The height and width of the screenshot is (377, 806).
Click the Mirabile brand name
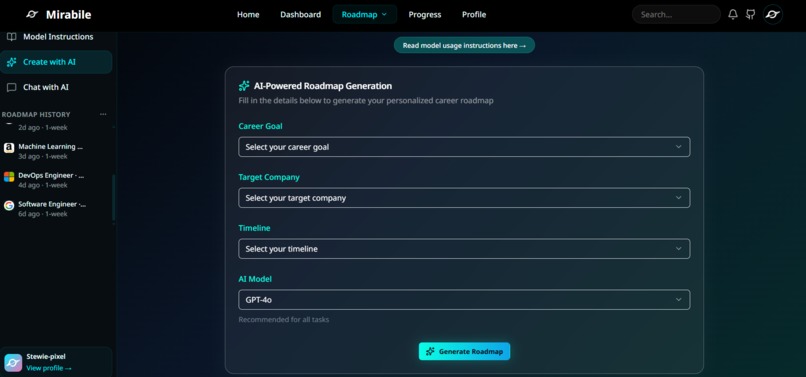[x=68, y=15]
